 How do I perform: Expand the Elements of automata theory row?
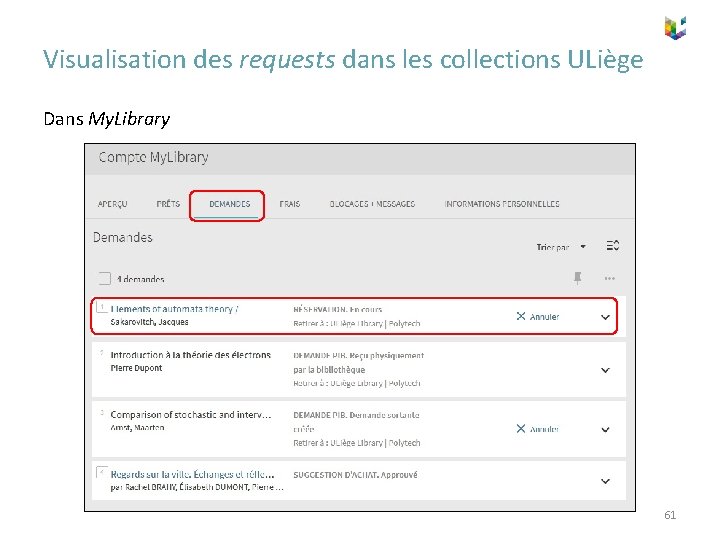click(x=605, y=317)
